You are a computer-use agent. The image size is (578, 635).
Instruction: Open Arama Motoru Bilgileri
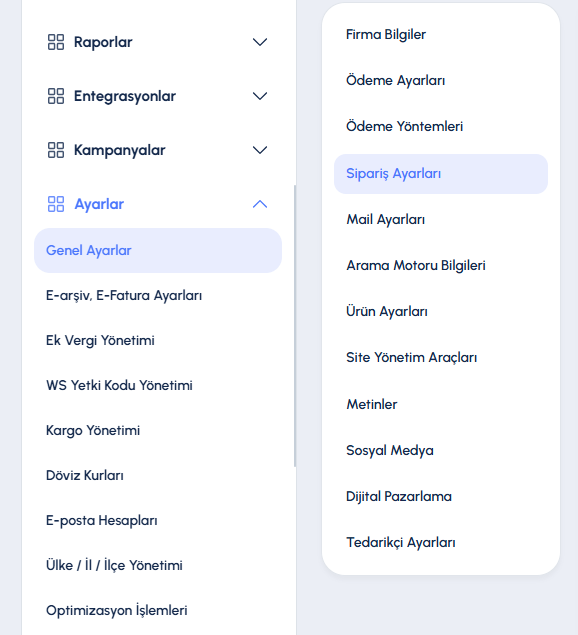coord(416,266)
